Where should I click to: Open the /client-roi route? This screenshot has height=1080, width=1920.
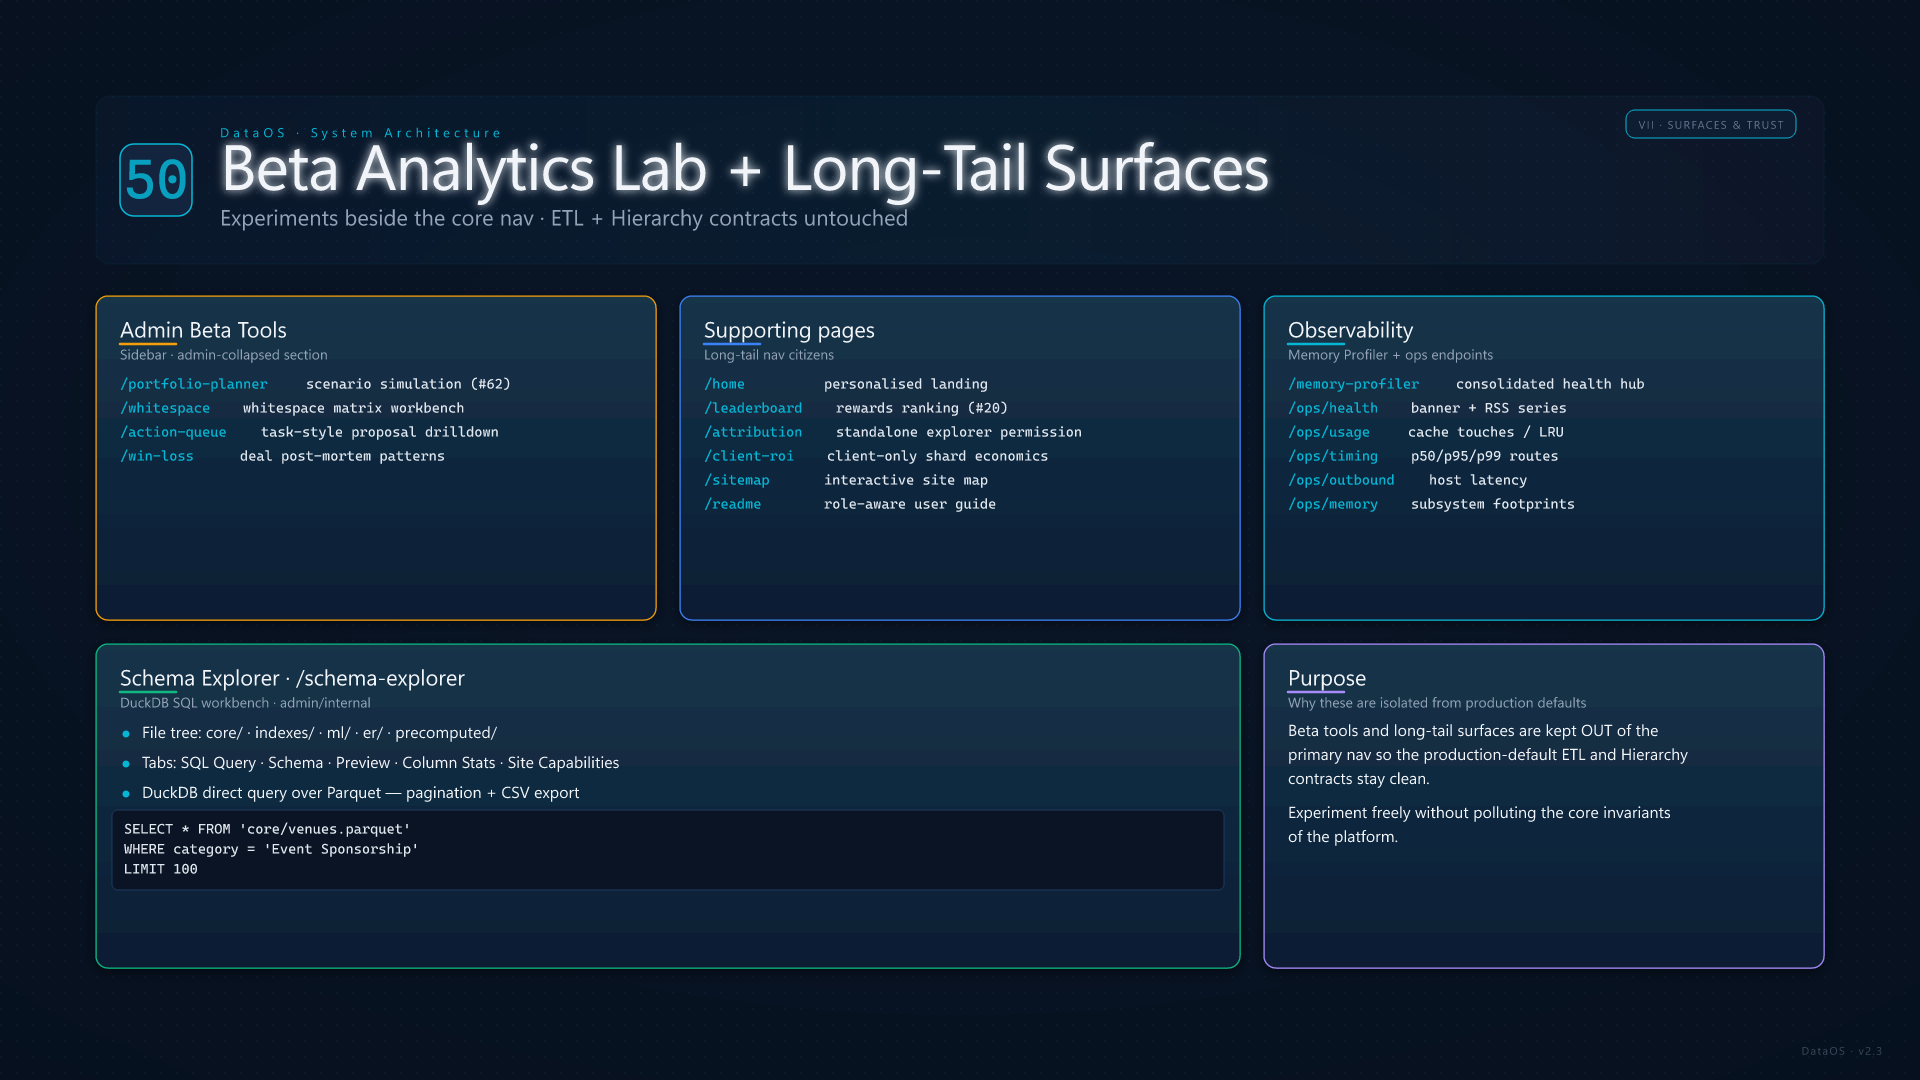pos(749,456)
